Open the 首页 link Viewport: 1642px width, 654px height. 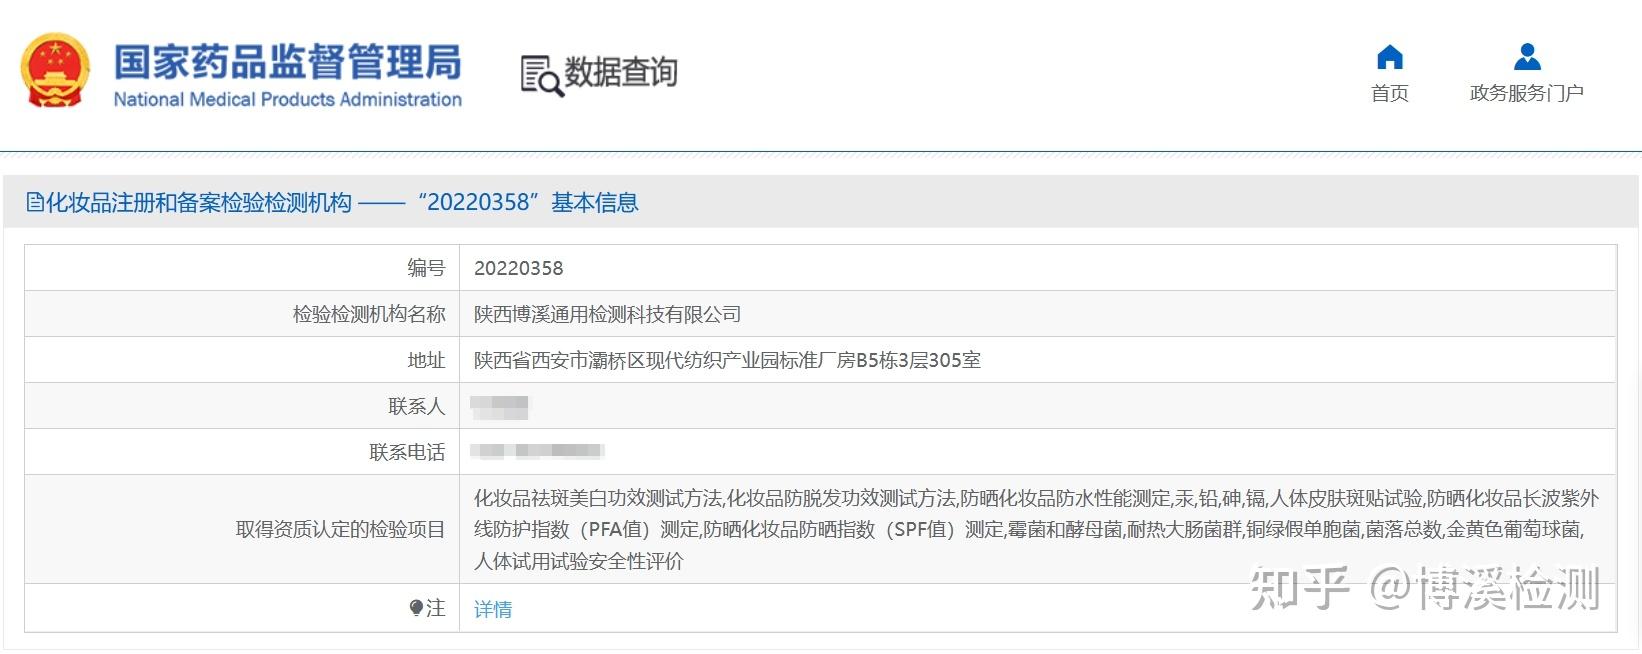1389,93
